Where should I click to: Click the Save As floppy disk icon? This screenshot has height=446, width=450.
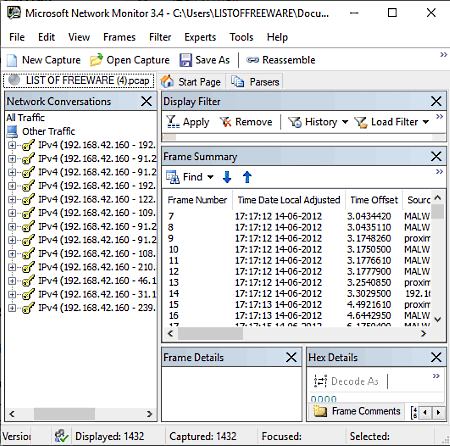click(x=185, y=60)
